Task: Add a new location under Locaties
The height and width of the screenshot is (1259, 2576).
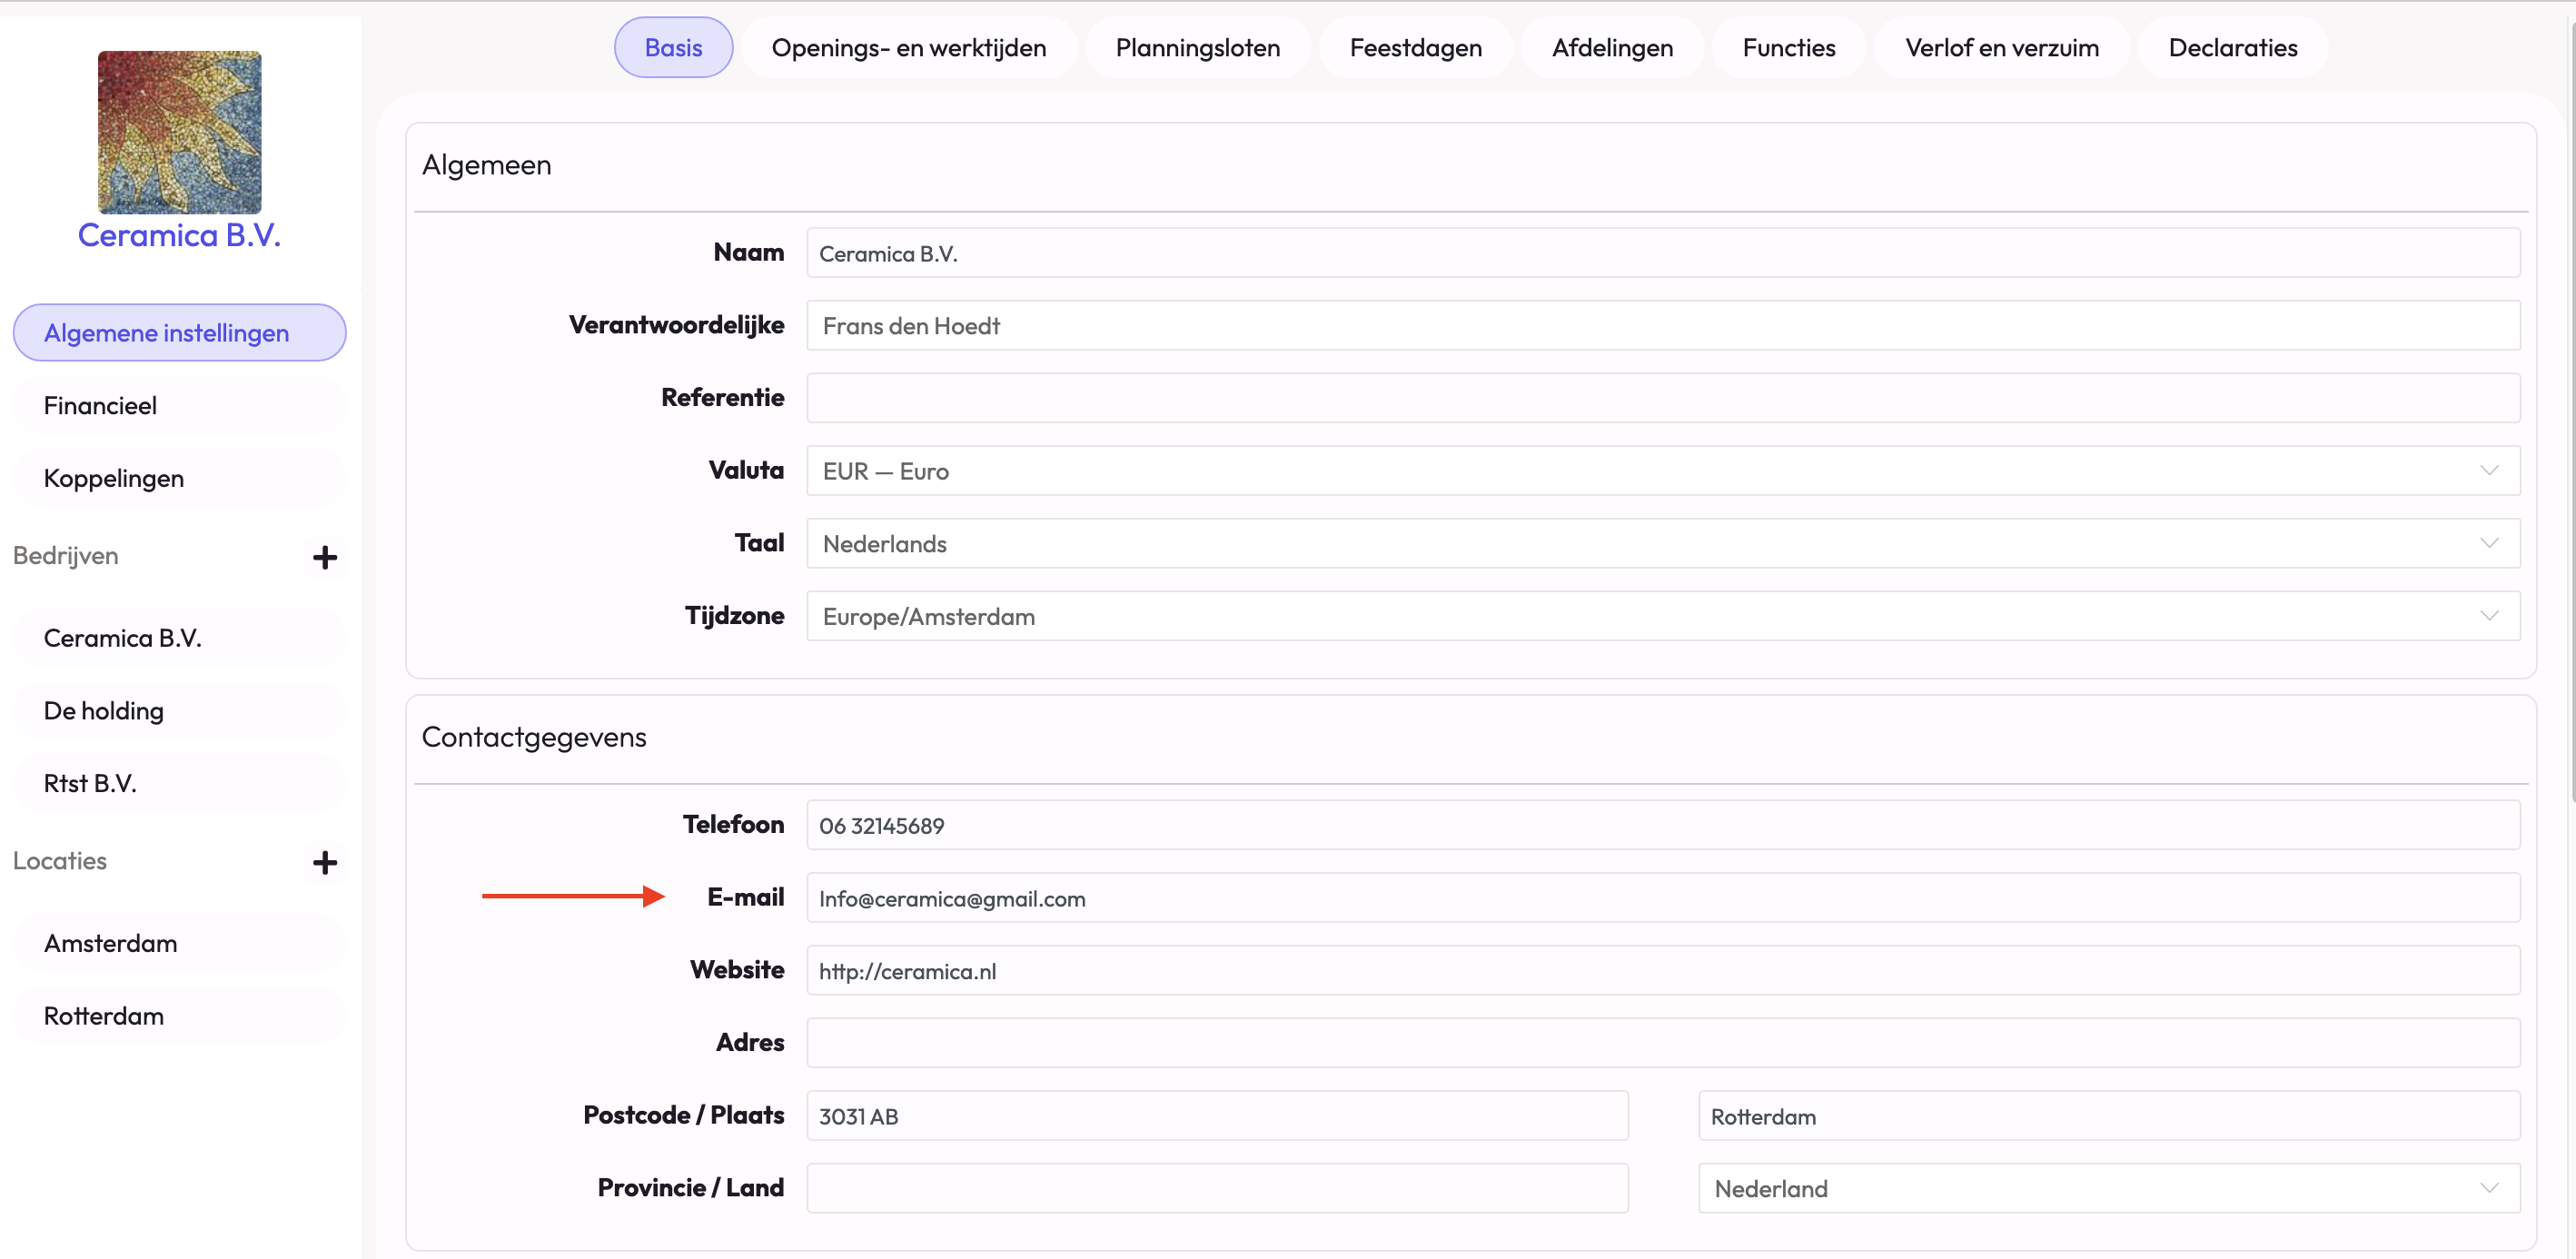Action: 324,862
